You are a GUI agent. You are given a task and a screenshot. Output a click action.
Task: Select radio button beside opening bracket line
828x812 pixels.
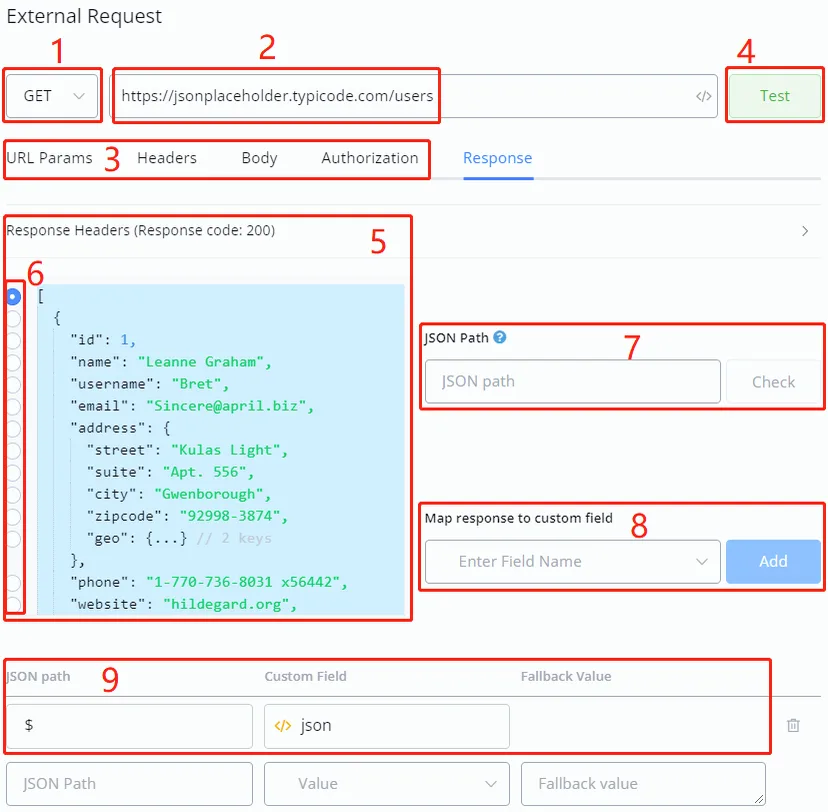pos(13,297)
